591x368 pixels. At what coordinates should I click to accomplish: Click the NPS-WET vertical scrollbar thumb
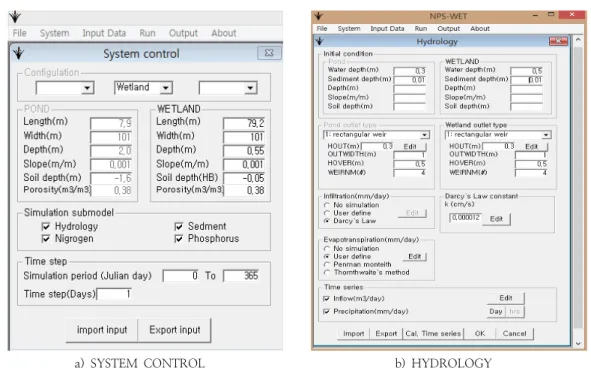pos(578,187)
